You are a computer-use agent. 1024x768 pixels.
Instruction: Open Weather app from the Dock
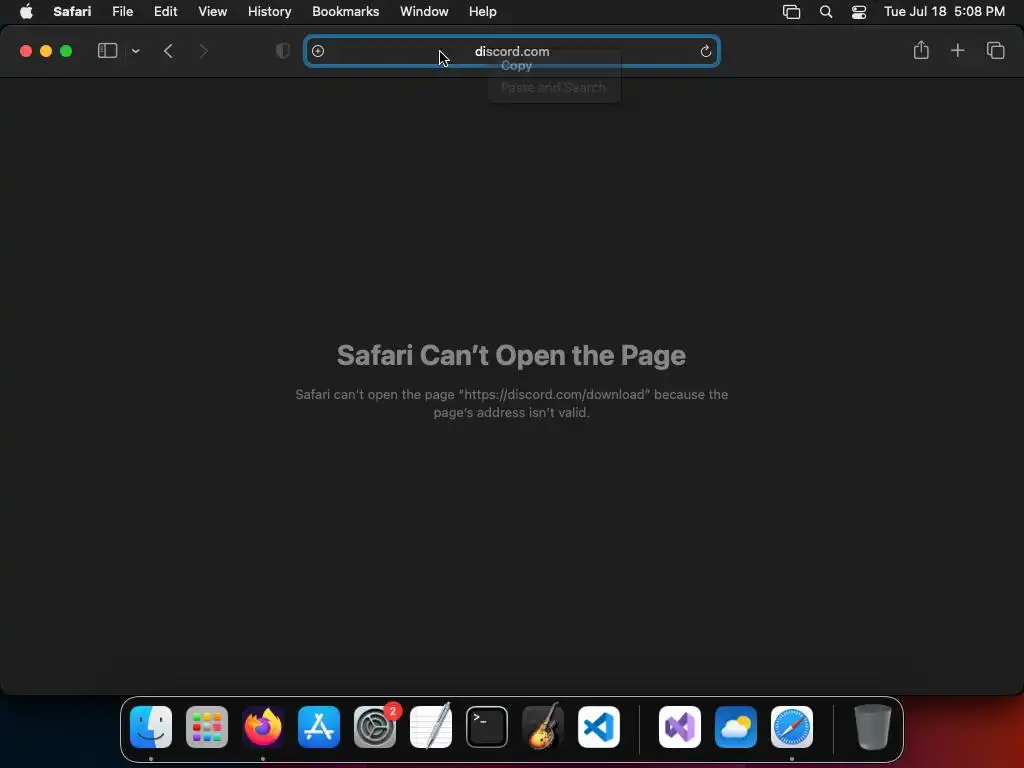pyautogui.click(x=736, y=727)
